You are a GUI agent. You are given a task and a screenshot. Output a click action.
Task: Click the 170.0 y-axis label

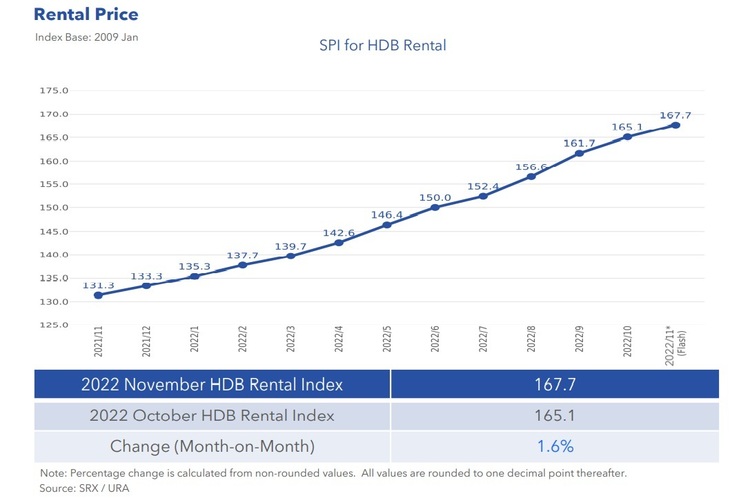pyautogui.click(x=54, y=114)
